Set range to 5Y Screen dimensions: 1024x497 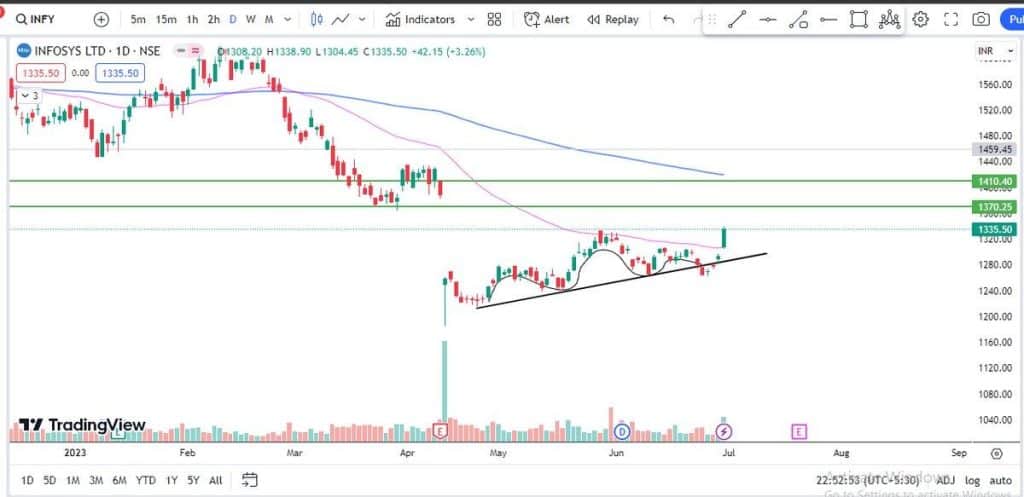(193, 481)
